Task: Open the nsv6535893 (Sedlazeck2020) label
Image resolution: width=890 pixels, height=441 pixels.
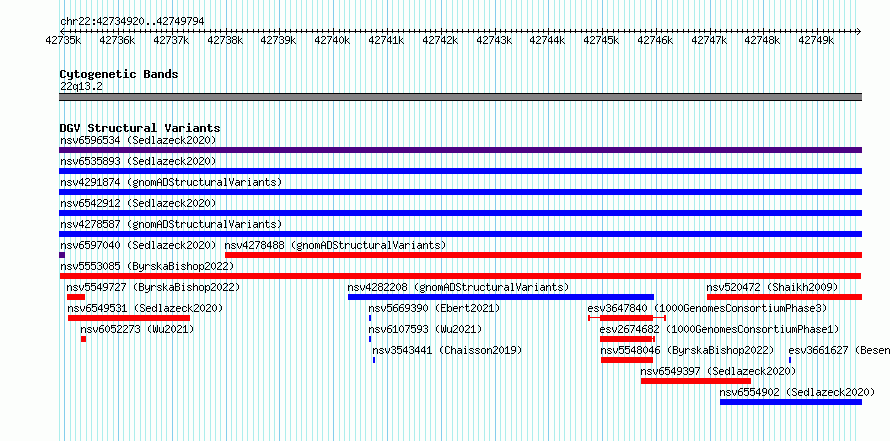Action: point(138,161)
